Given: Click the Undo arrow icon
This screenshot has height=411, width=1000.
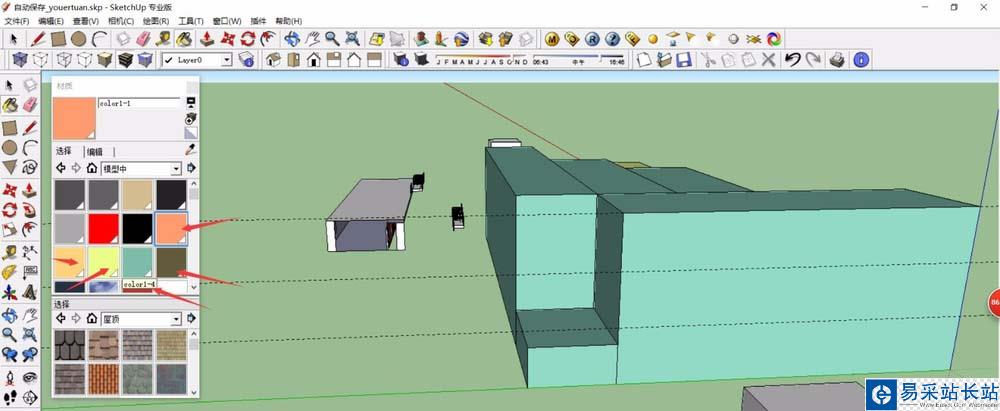Looking at the screenshot, I should pyautogui.click(x=792, y=60).
